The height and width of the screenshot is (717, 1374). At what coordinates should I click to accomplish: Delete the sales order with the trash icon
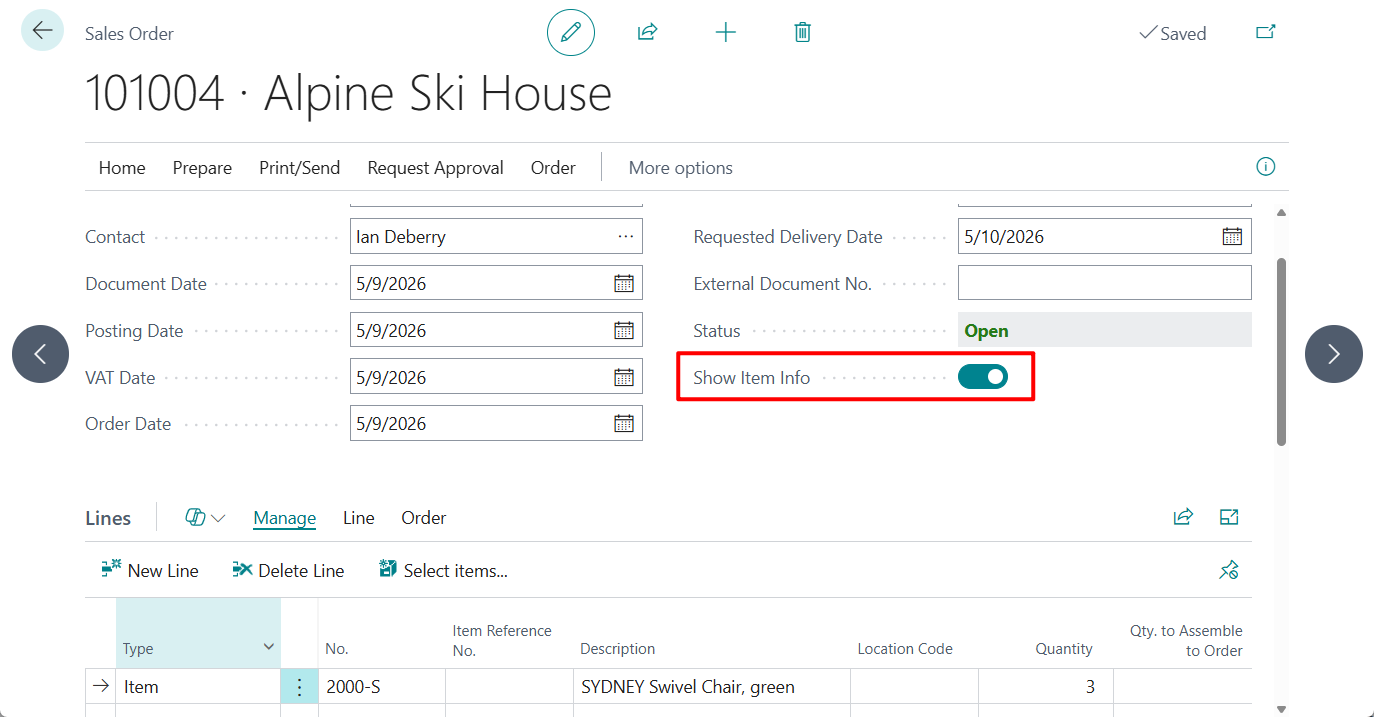pyautogui.click(x=801, y=32)
